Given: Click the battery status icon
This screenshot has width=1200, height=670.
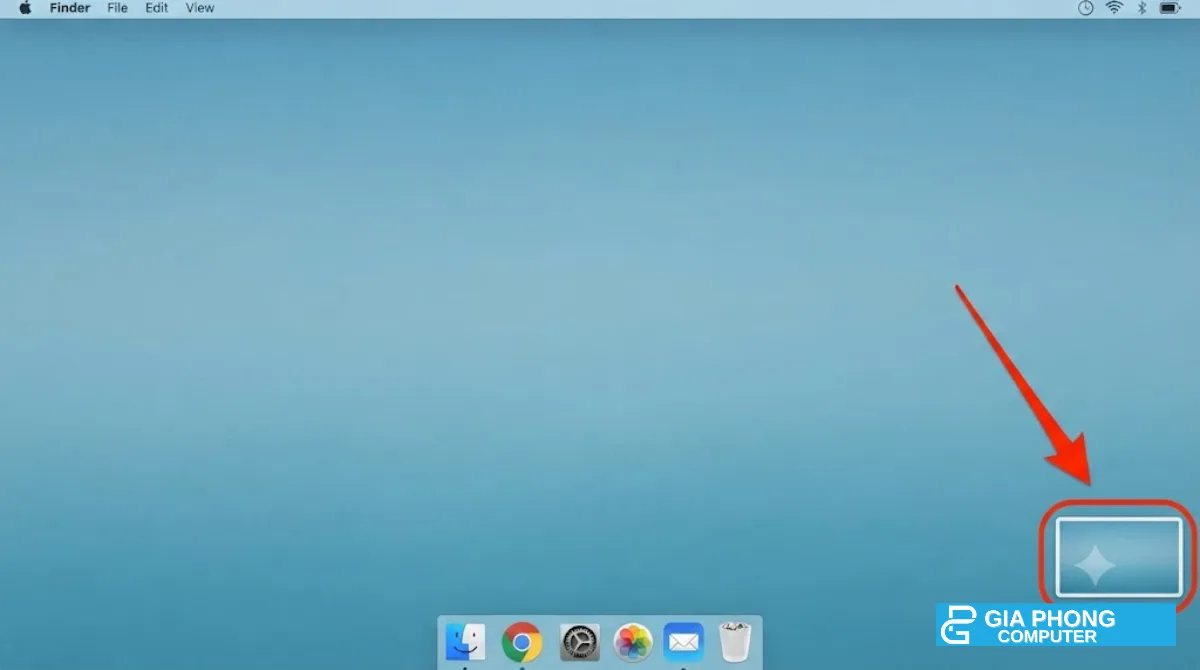Looking at the screenshot, I should 1170,8.
